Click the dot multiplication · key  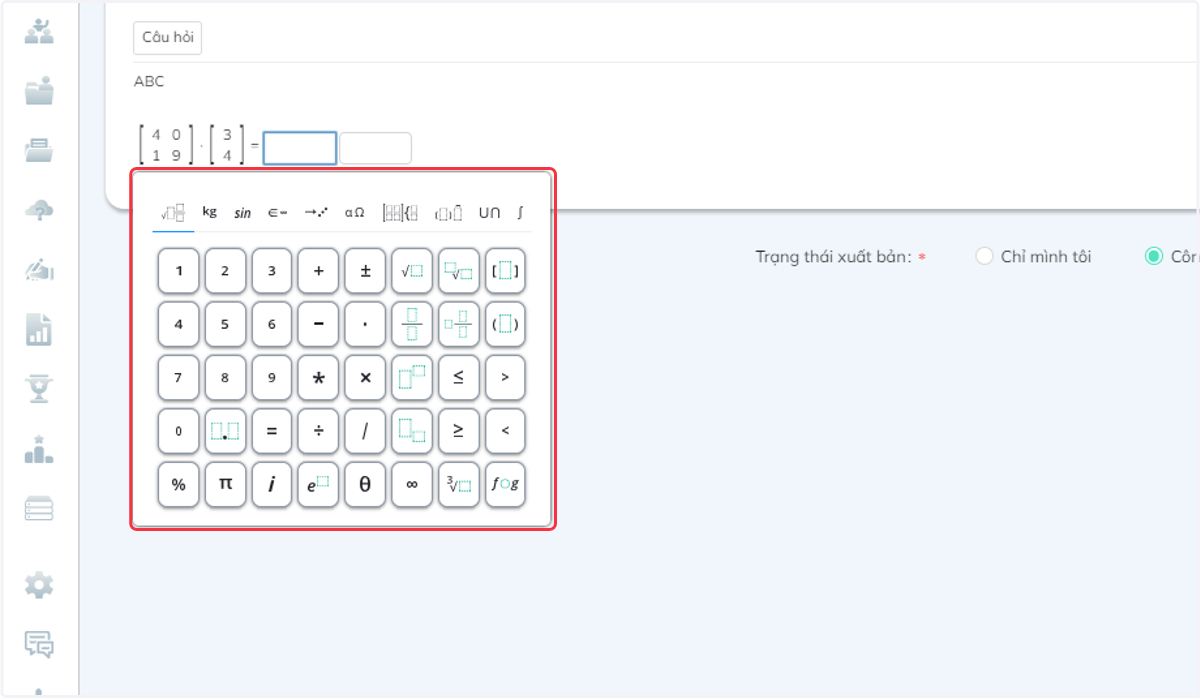(365, 324)
